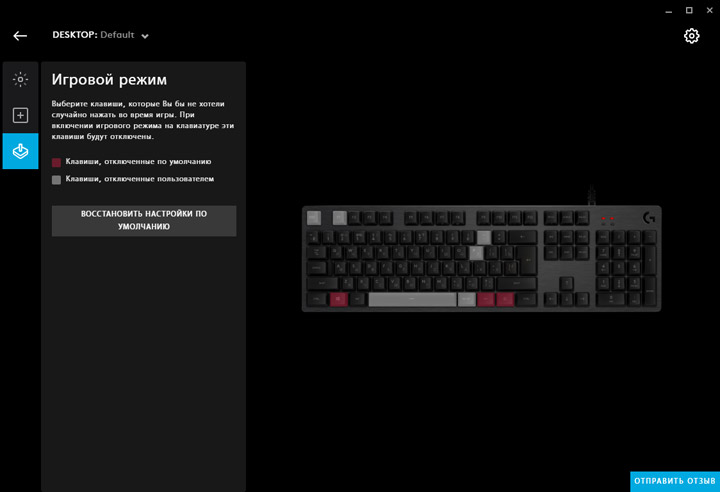
Task: Open the assignments plus sidebar tab
Action: click(20, 115)
